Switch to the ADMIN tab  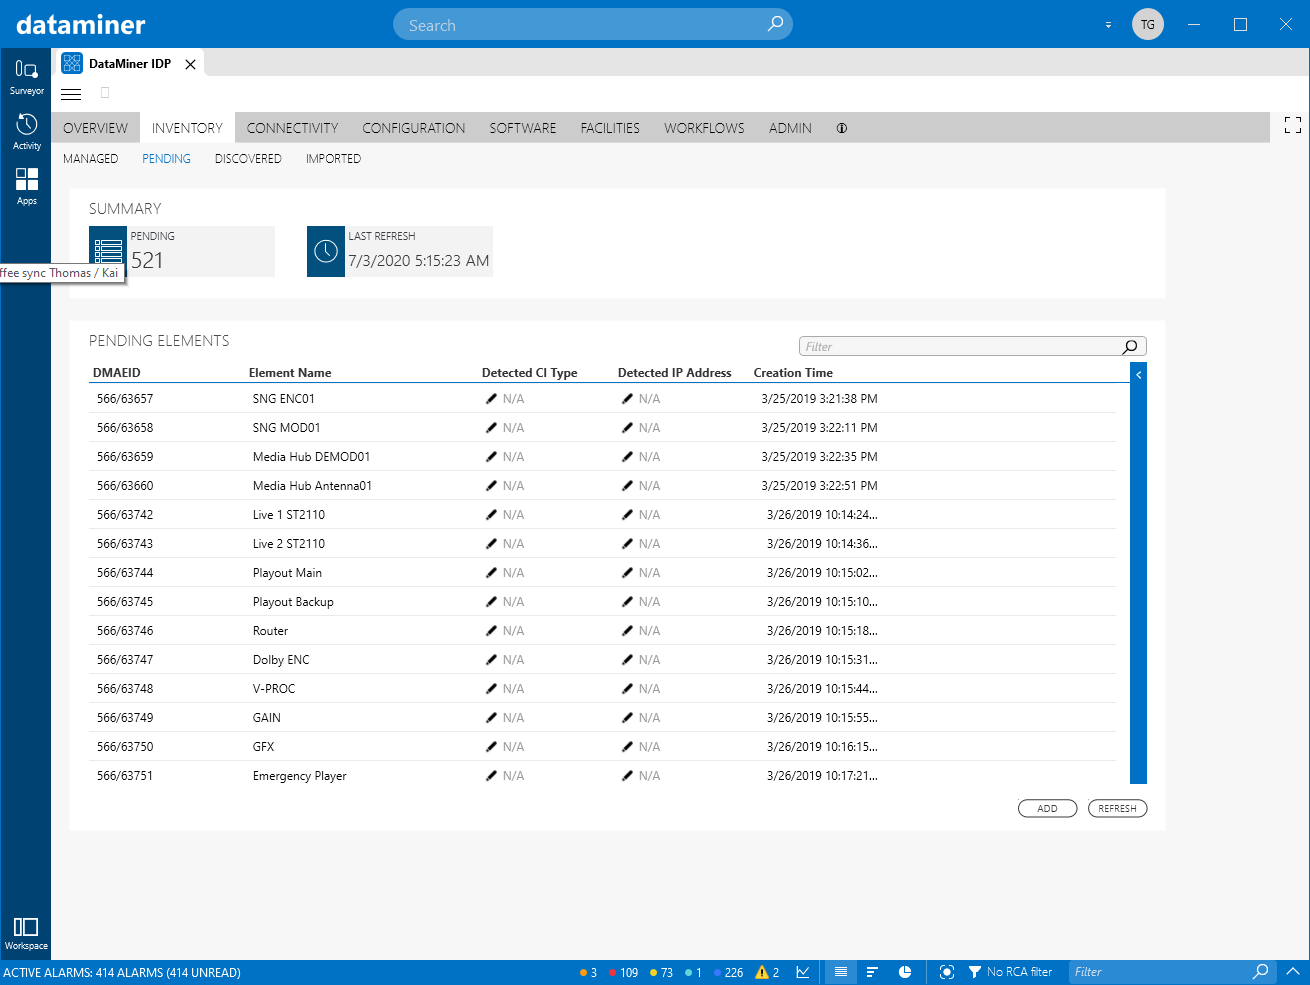(x=790, y=128)
